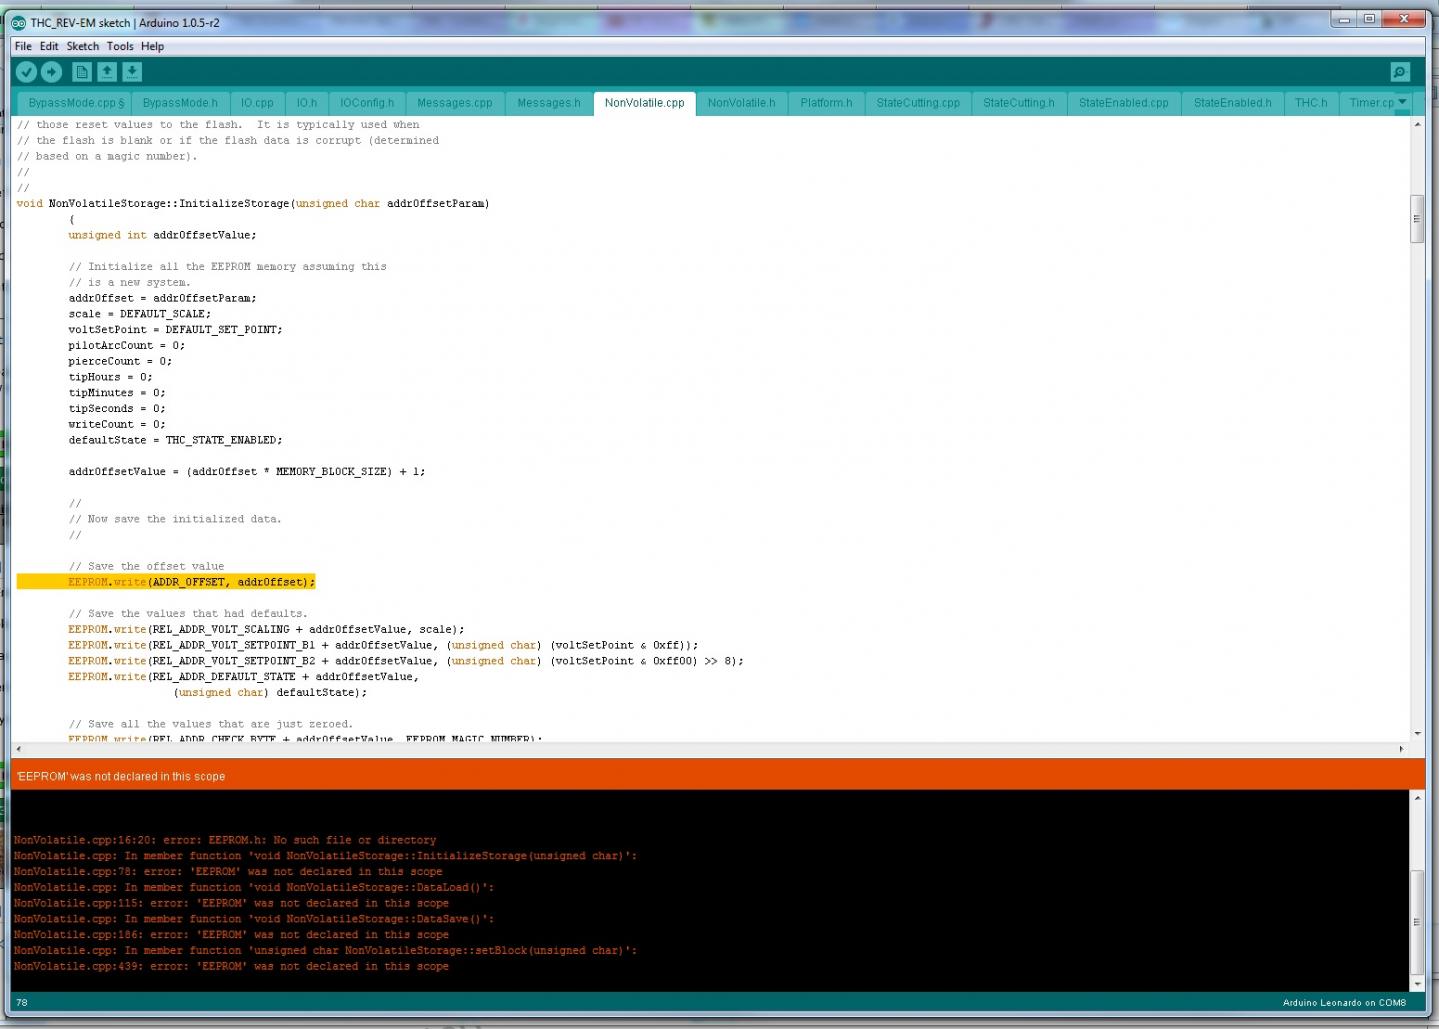Expand the tab list dropdown arrow

(x=1402, y=102)
